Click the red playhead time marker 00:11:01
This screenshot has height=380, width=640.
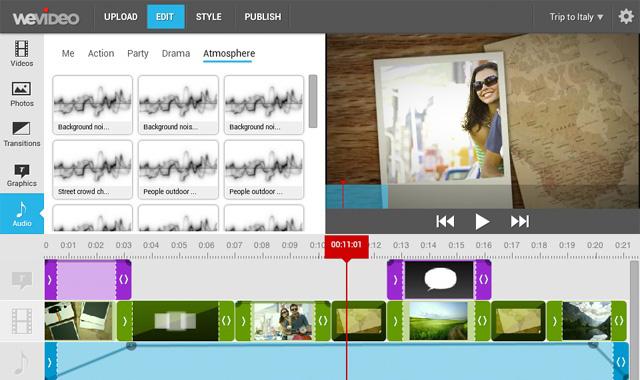pyautogui.click(x=346, y=246)
